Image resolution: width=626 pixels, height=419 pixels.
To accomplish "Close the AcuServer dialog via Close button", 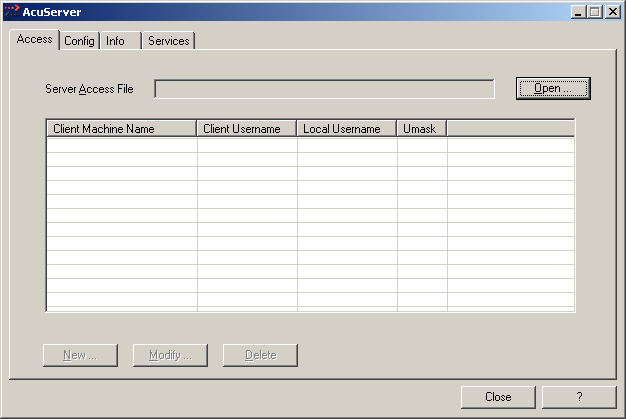I will pos(498,397).
